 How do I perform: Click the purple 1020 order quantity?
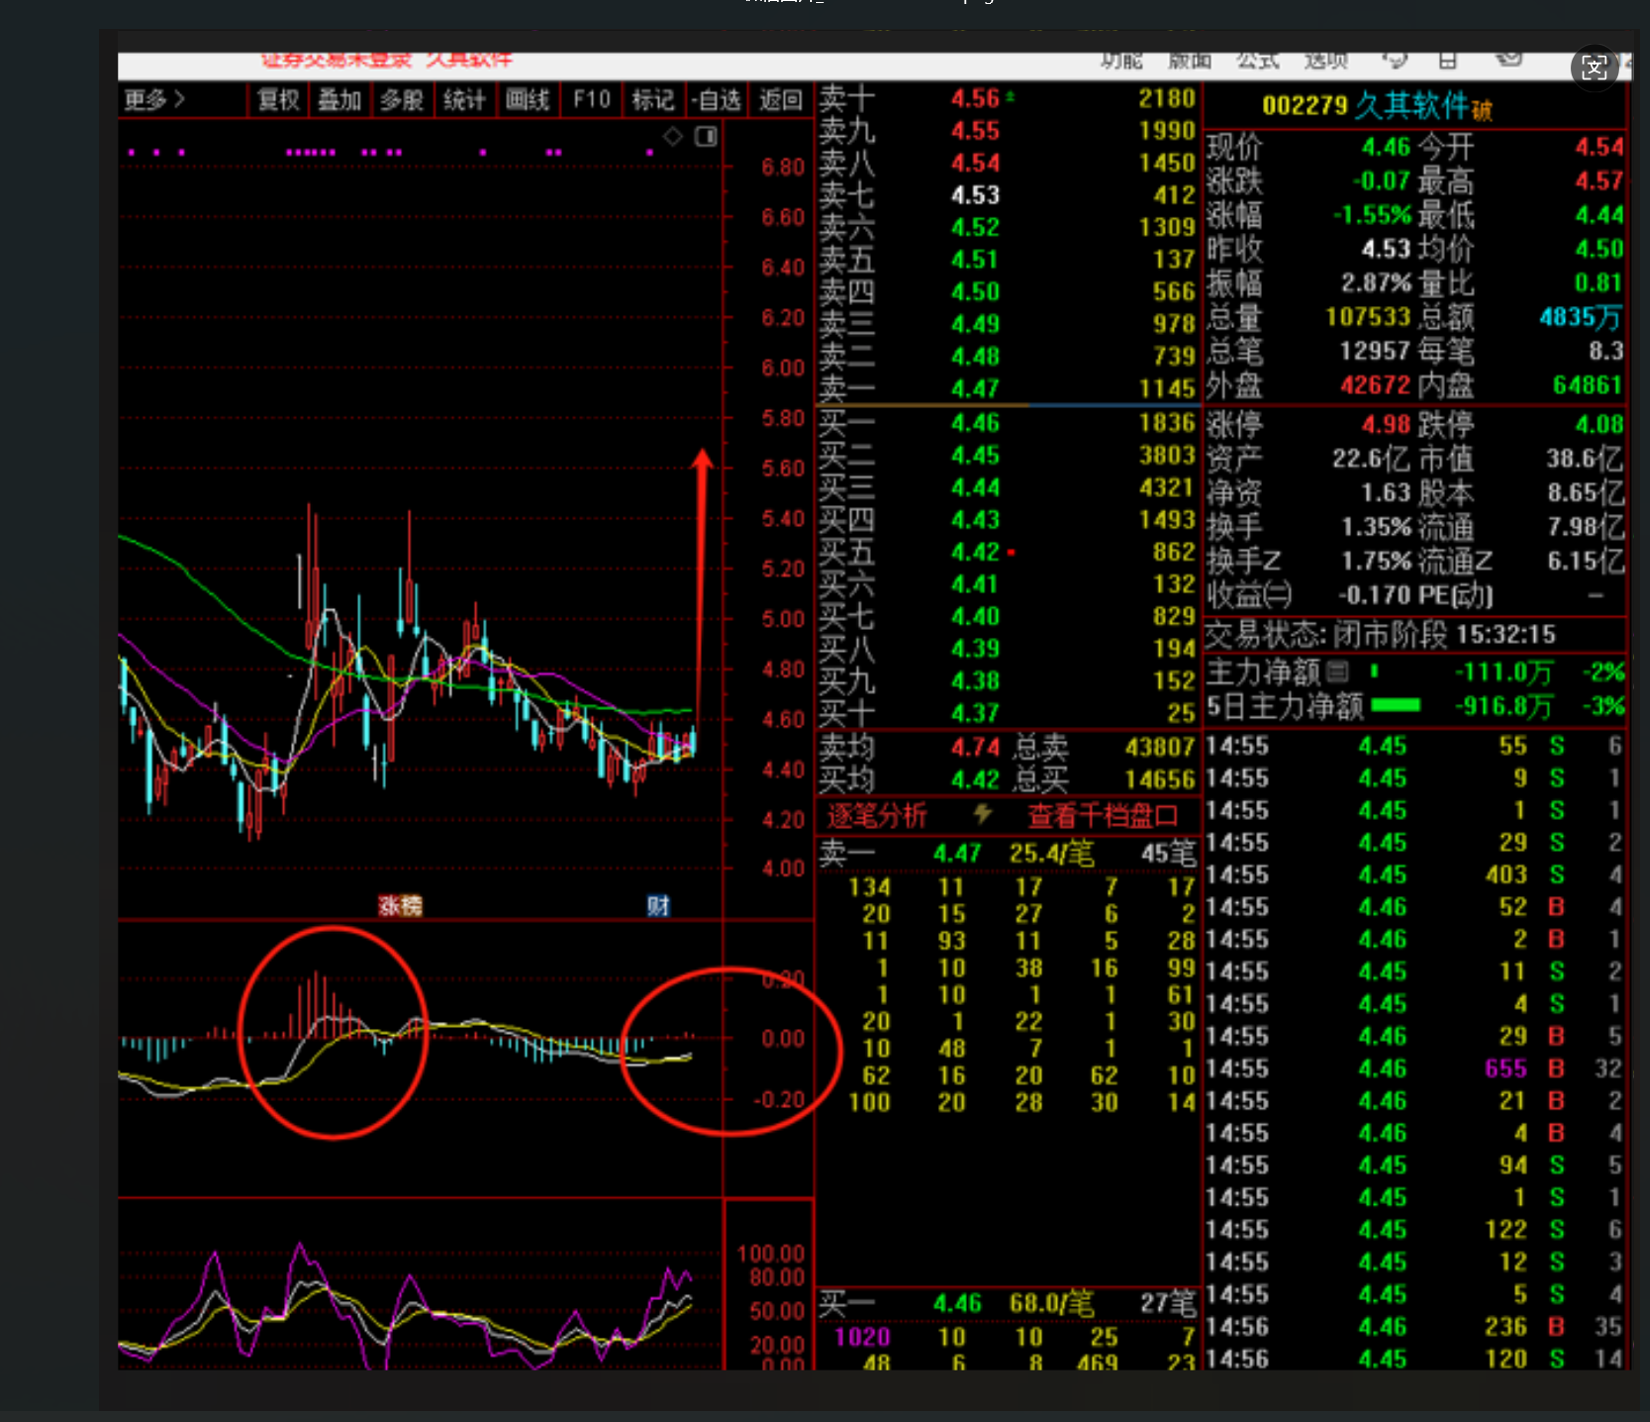coord(862,1337)
